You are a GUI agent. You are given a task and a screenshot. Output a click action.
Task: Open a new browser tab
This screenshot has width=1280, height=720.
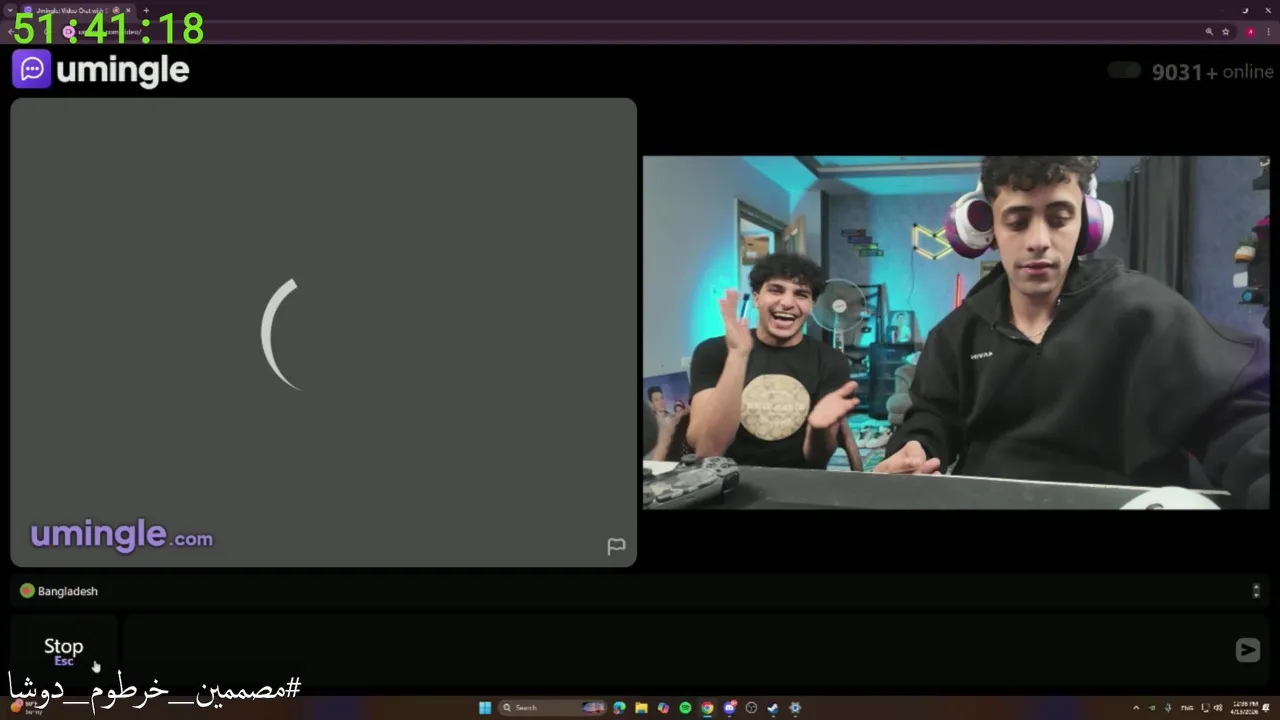pos(146,10)
